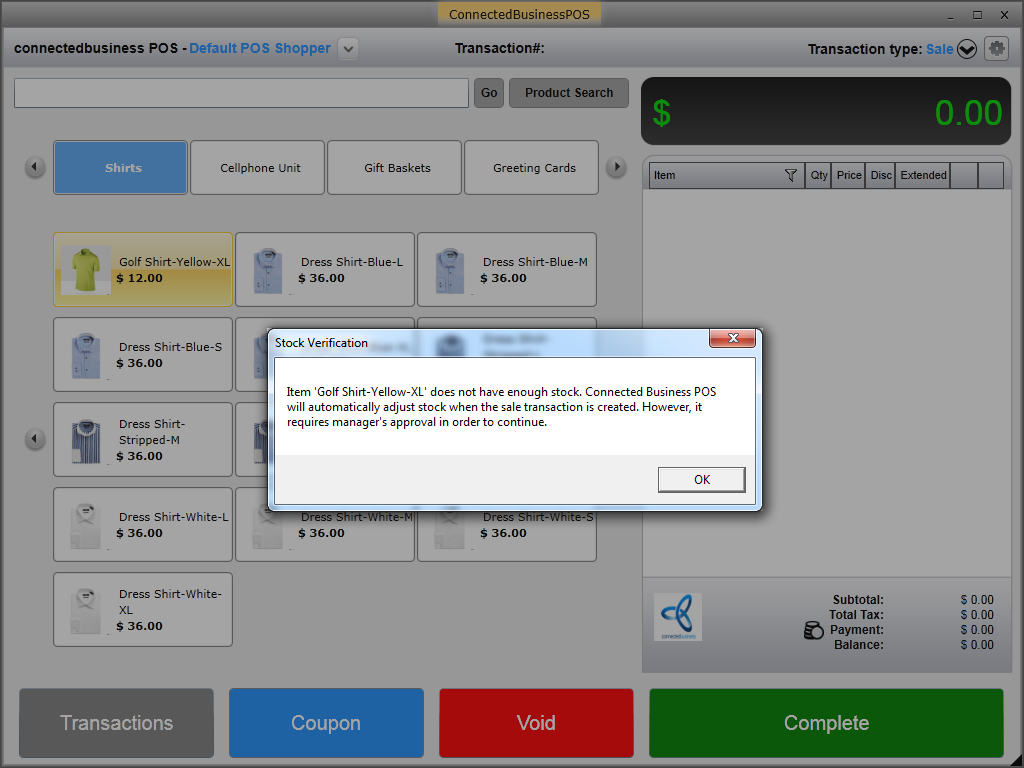
Task: Click the Coupon button
Action: click(x=326, y=723)
